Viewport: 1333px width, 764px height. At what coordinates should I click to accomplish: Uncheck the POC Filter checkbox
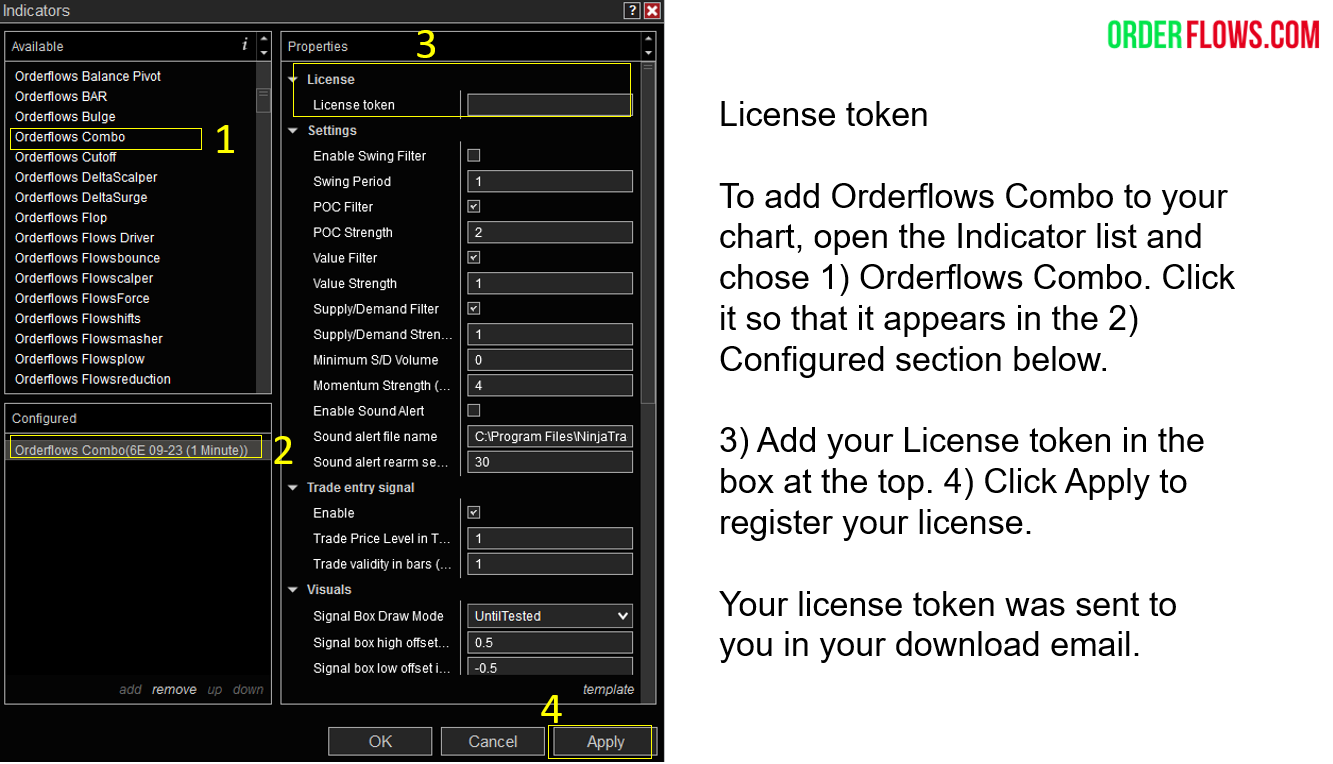pos(474,207)
